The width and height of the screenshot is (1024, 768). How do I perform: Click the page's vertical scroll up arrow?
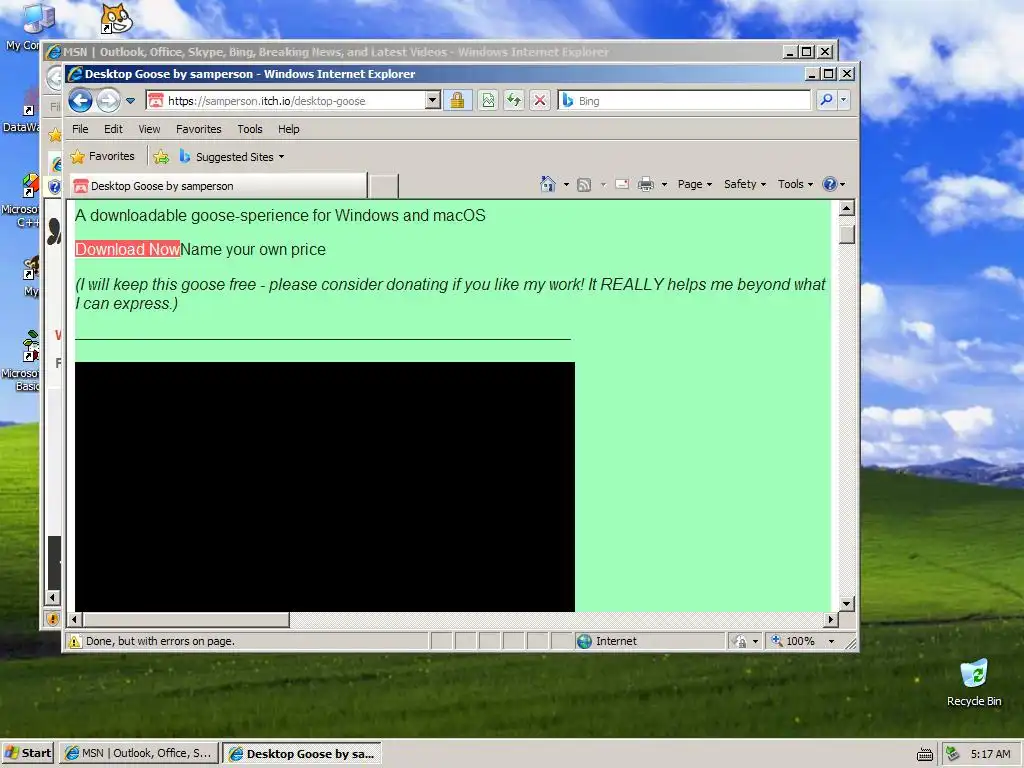846,209
